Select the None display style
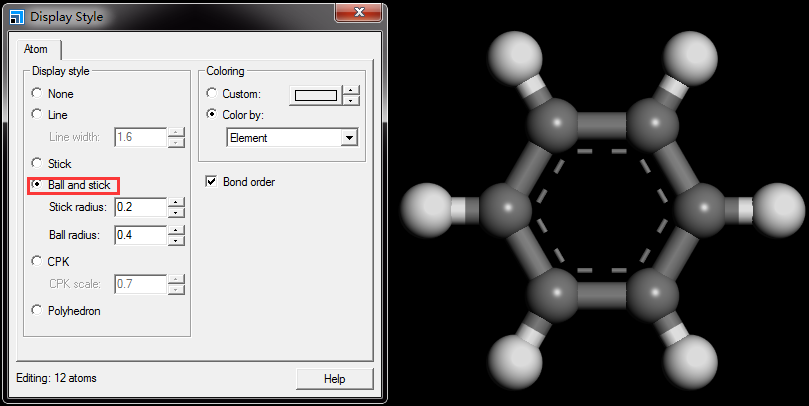 point(37,93)
